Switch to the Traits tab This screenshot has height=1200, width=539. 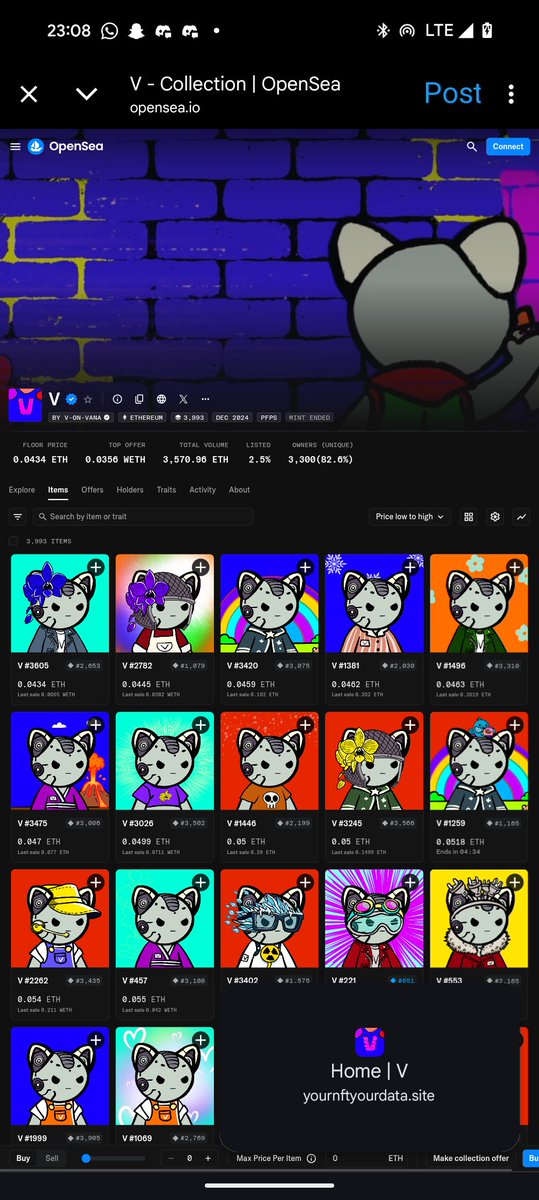click(166, 490)
